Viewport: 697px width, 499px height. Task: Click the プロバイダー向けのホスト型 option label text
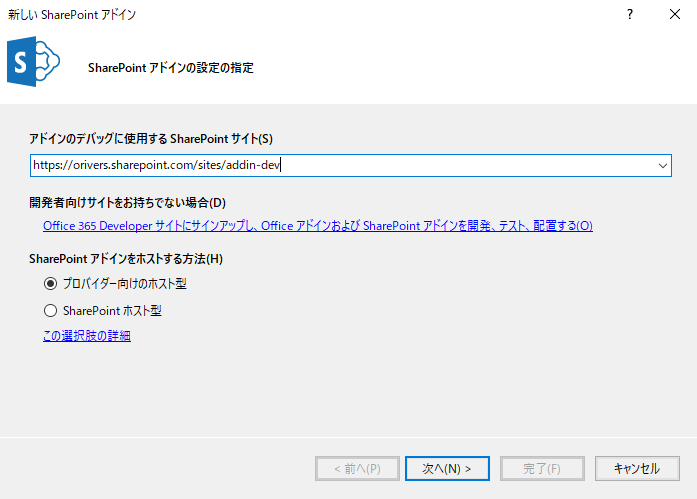(x=124, y=283)
